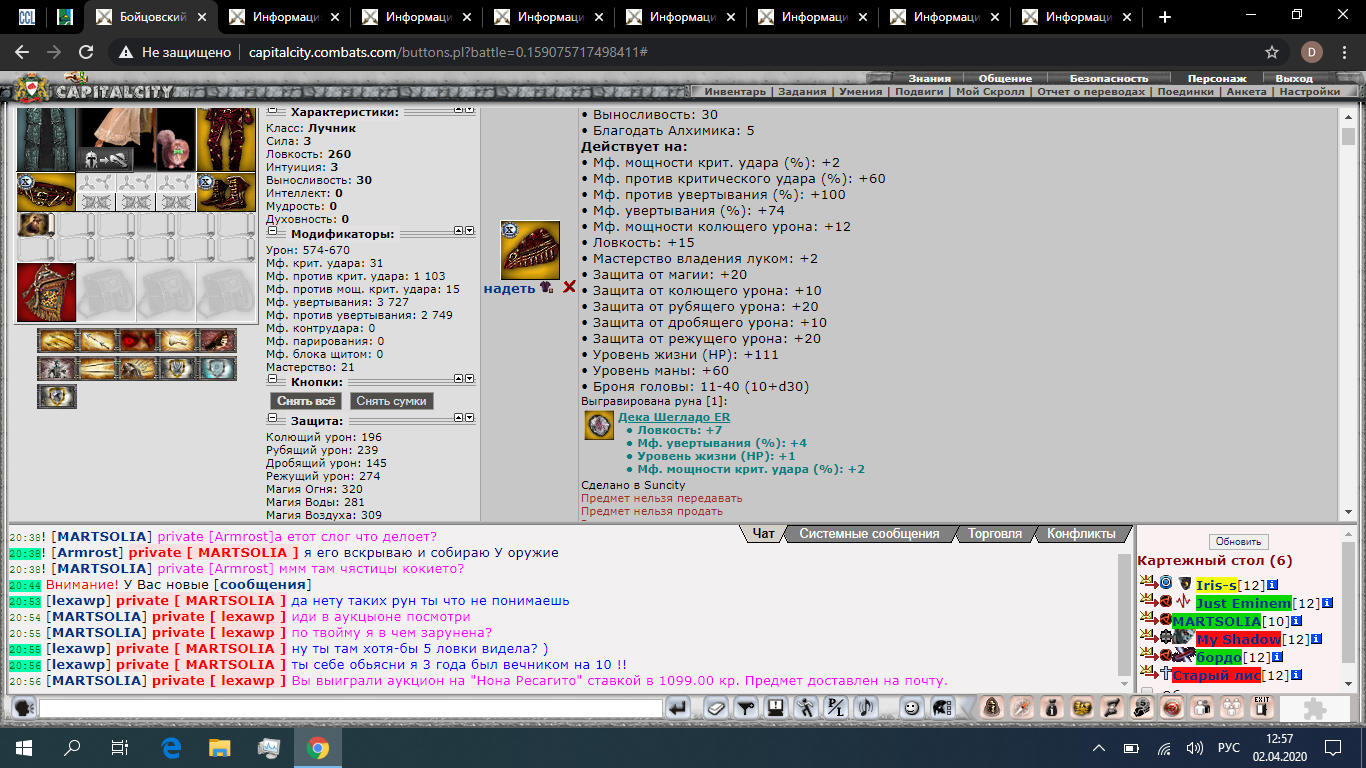Select the Чат tab
1366x768 pixels.
pos(763,534)
